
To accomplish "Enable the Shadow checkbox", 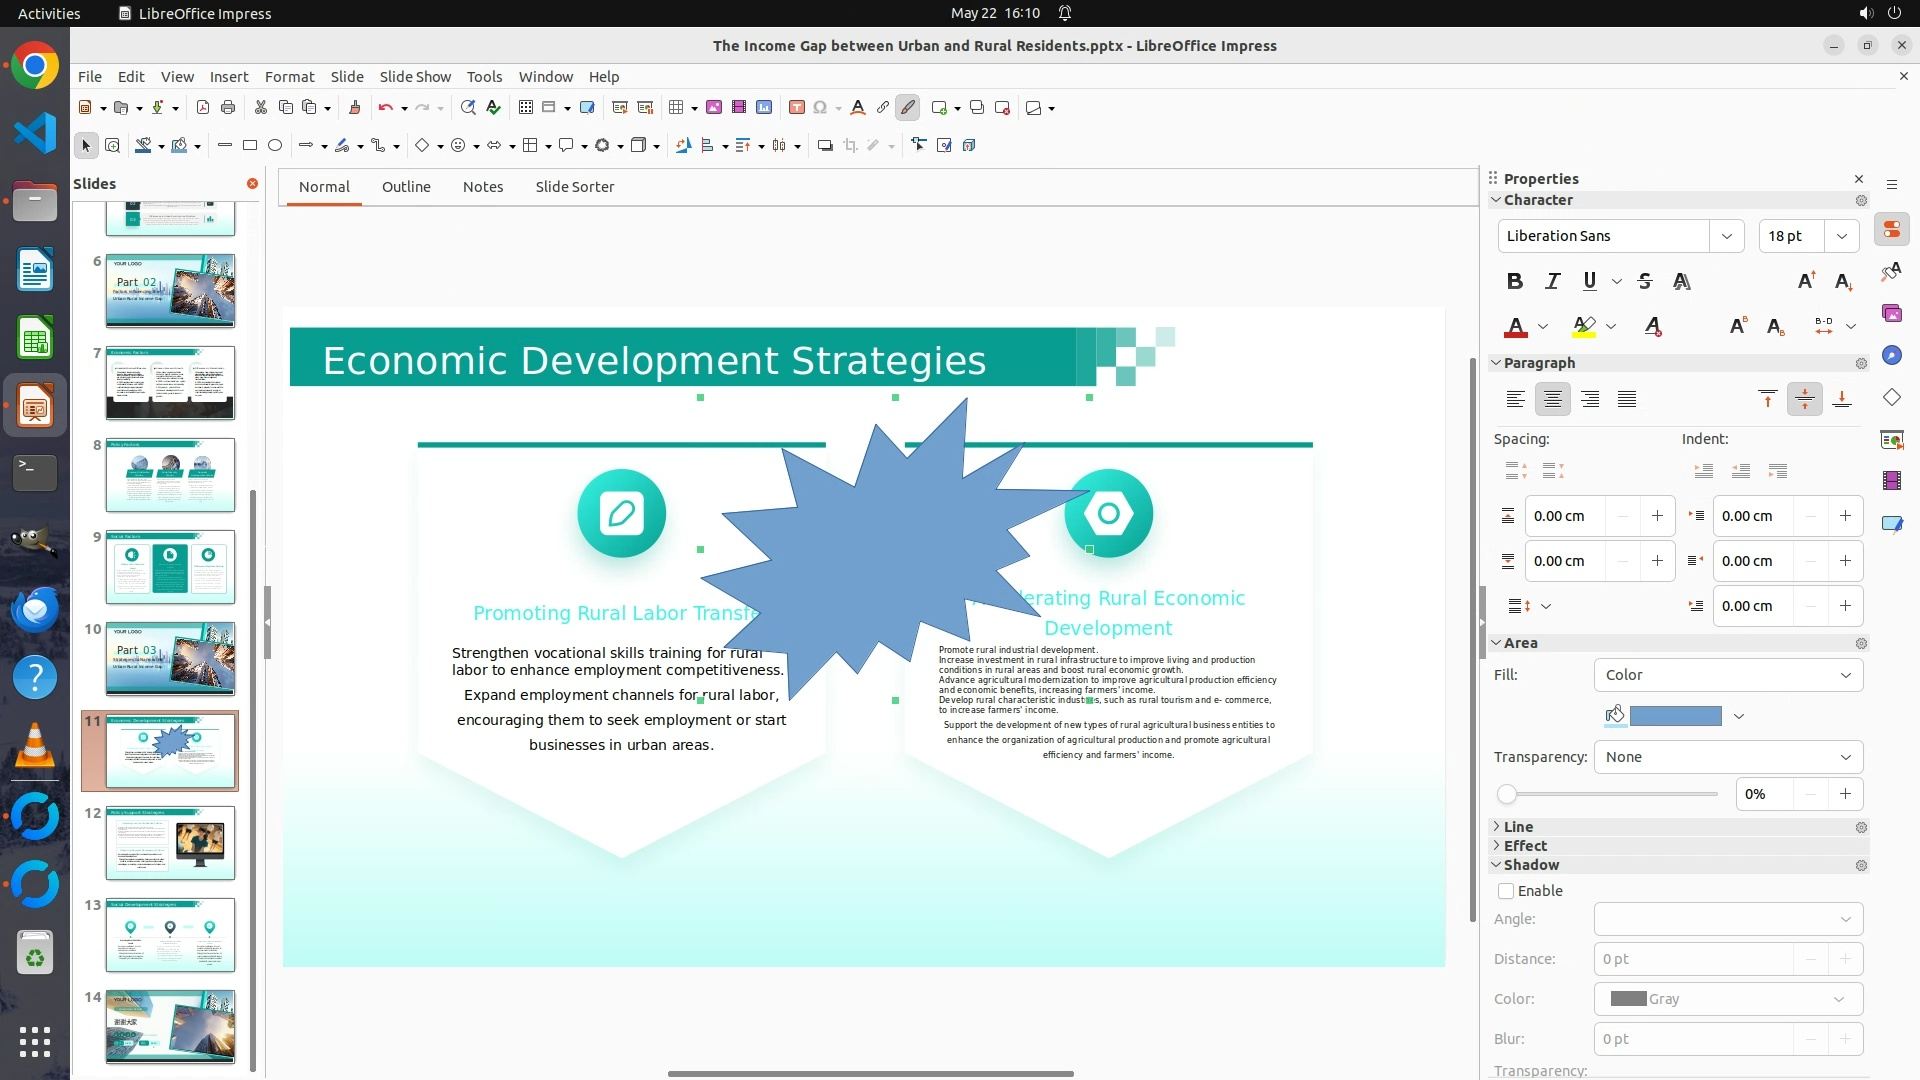I will pos(1506,891).
